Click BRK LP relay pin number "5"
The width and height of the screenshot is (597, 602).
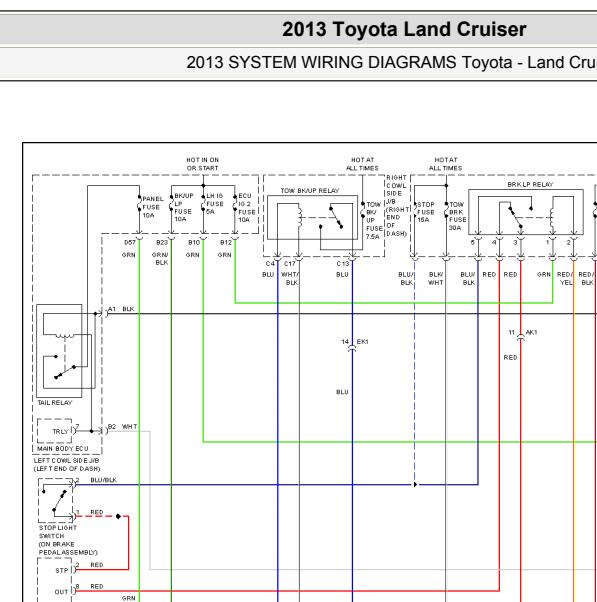click(473, 243)
